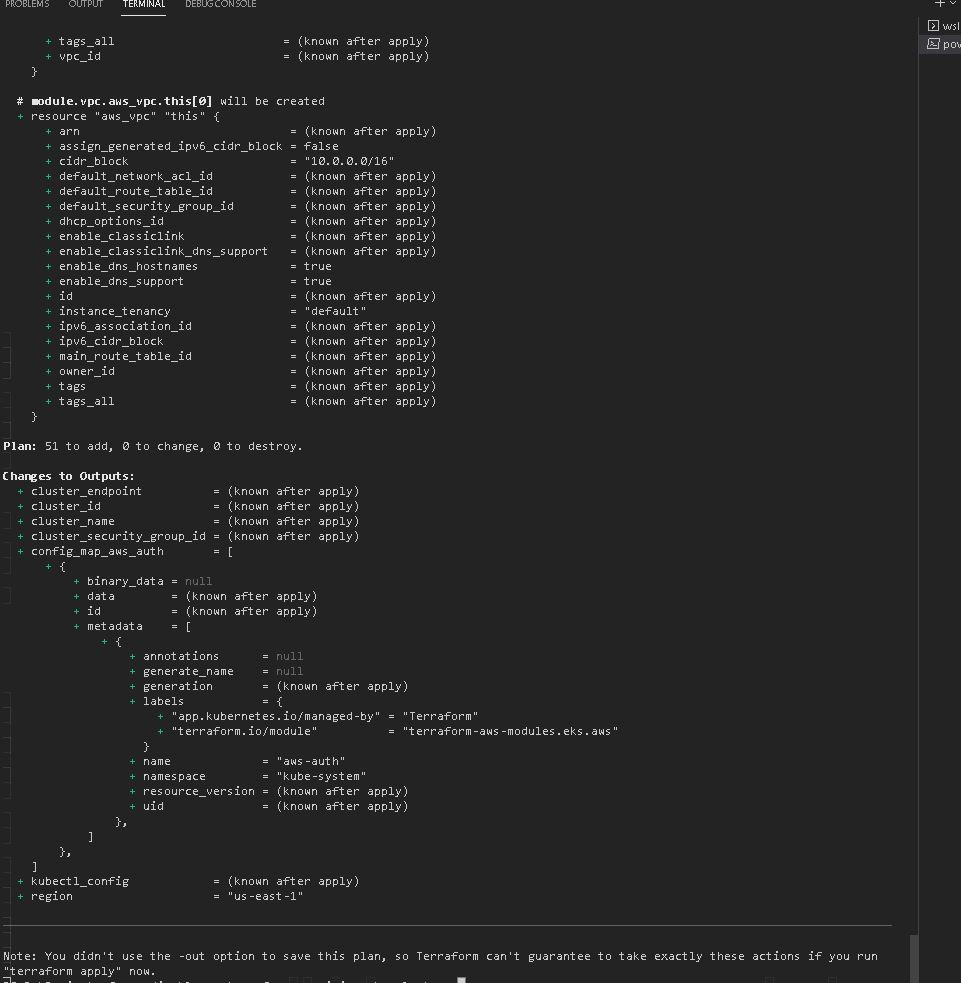Click the PowerShell icon in terminal list
Viewport: 961px width, 983px height.
tap(934, 43)
